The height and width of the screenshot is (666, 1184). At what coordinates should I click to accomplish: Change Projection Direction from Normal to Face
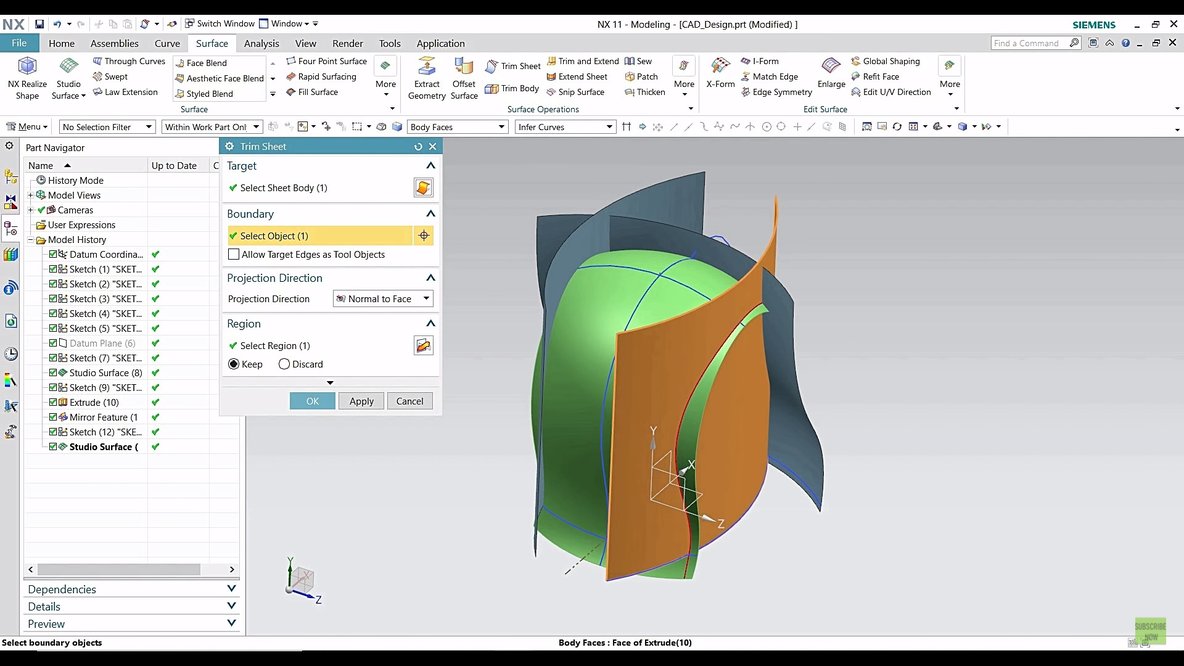click(427, 297)
